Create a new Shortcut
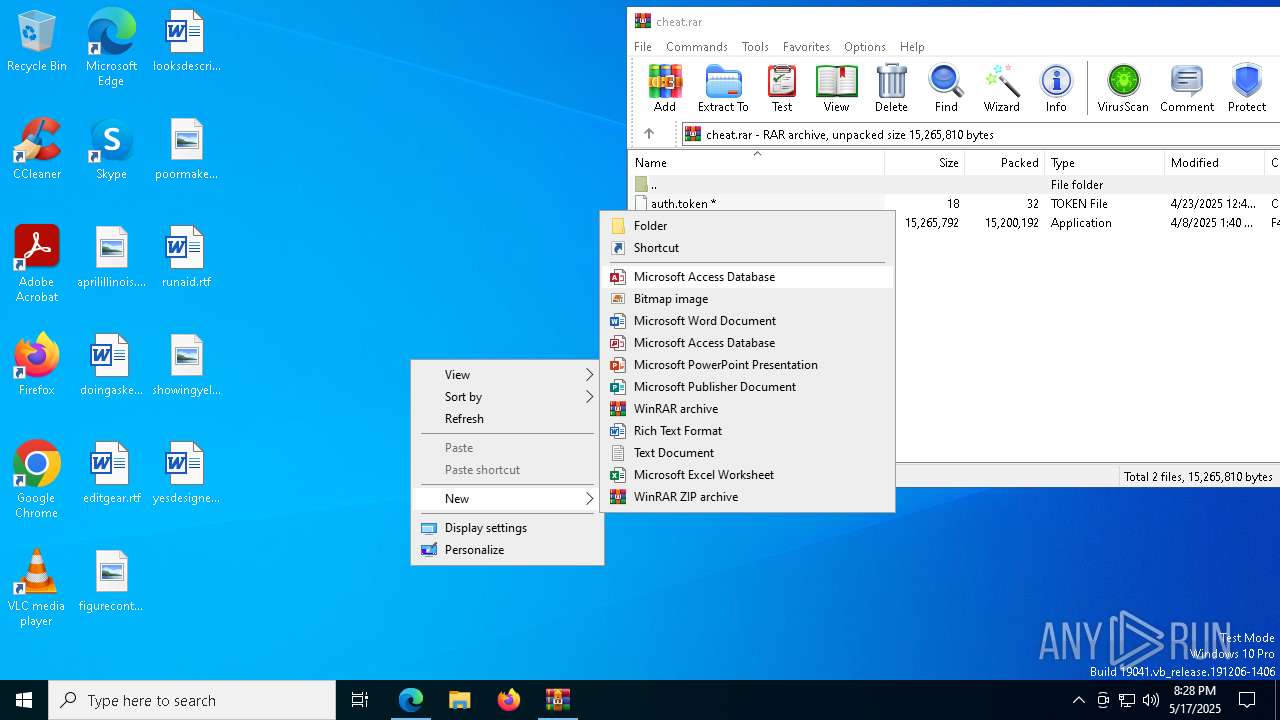1280x720 pixels. coord(747,248)
